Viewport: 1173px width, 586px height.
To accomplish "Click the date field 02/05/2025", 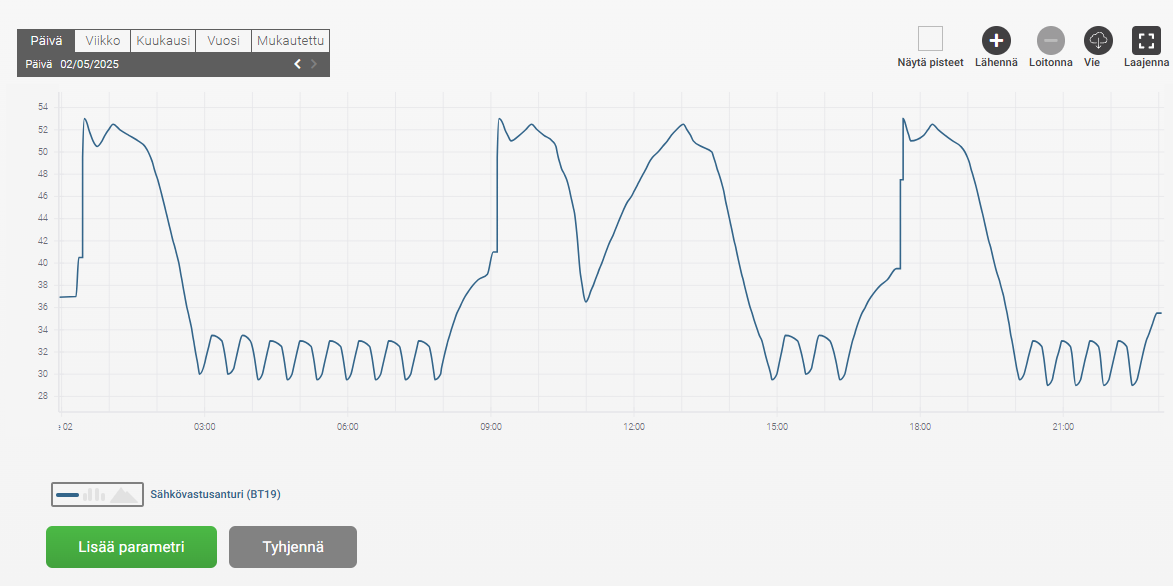I will 90,64.
